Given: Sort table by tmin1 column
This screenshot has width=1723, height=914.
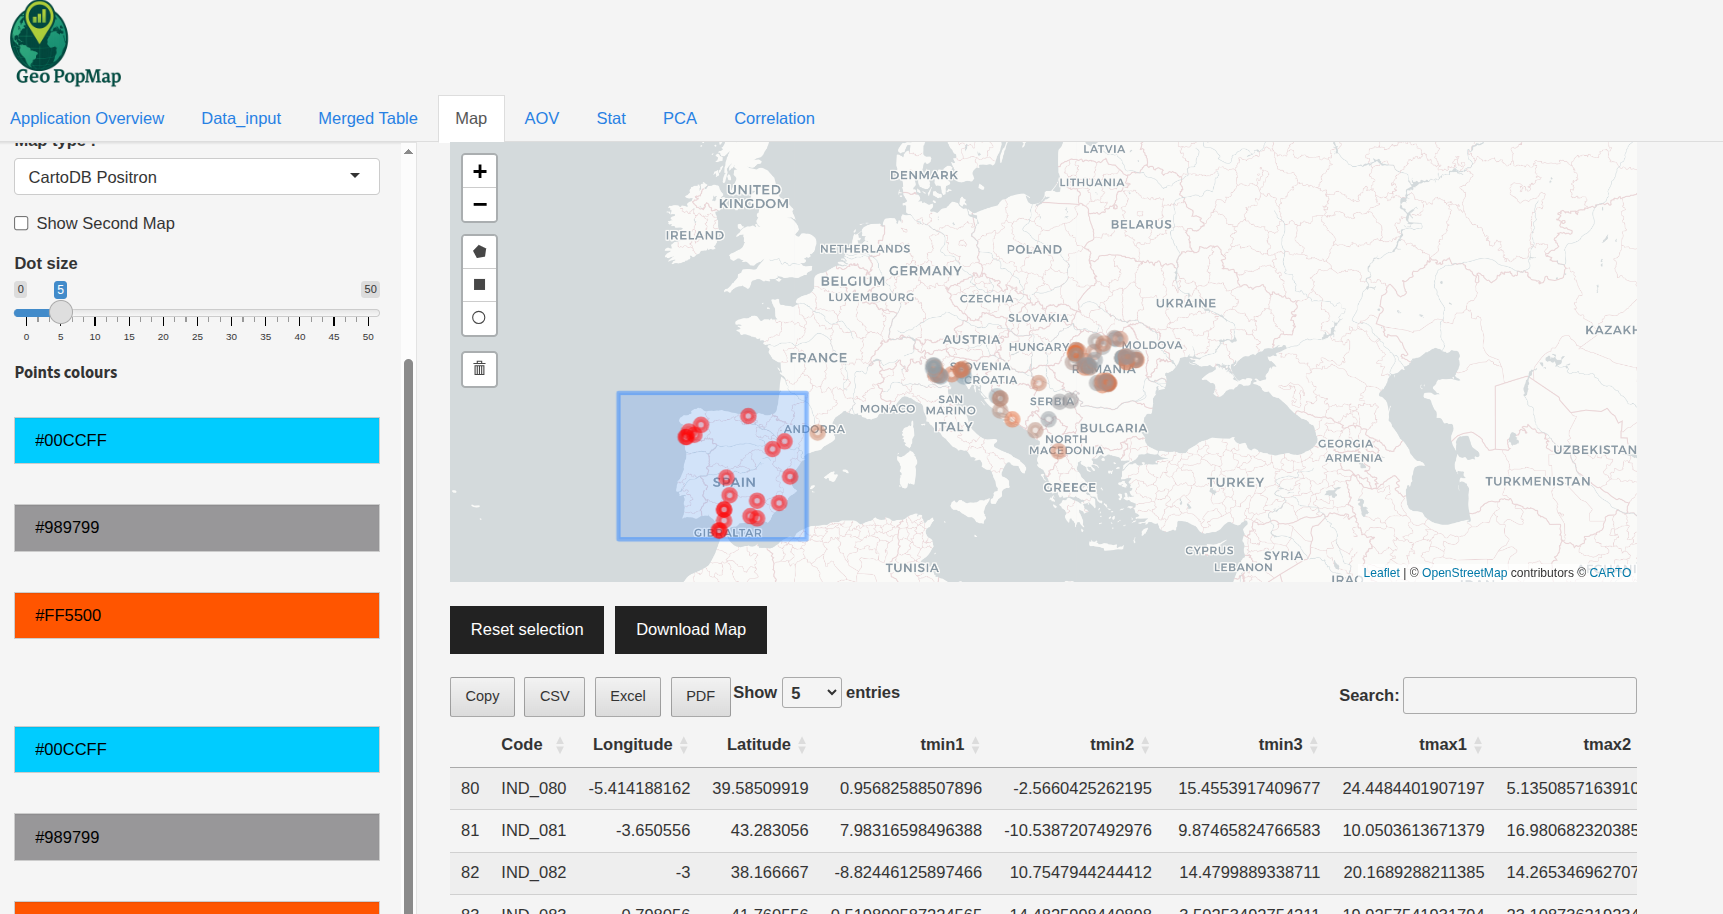Looking at the screenshot, I should (942, 744).
